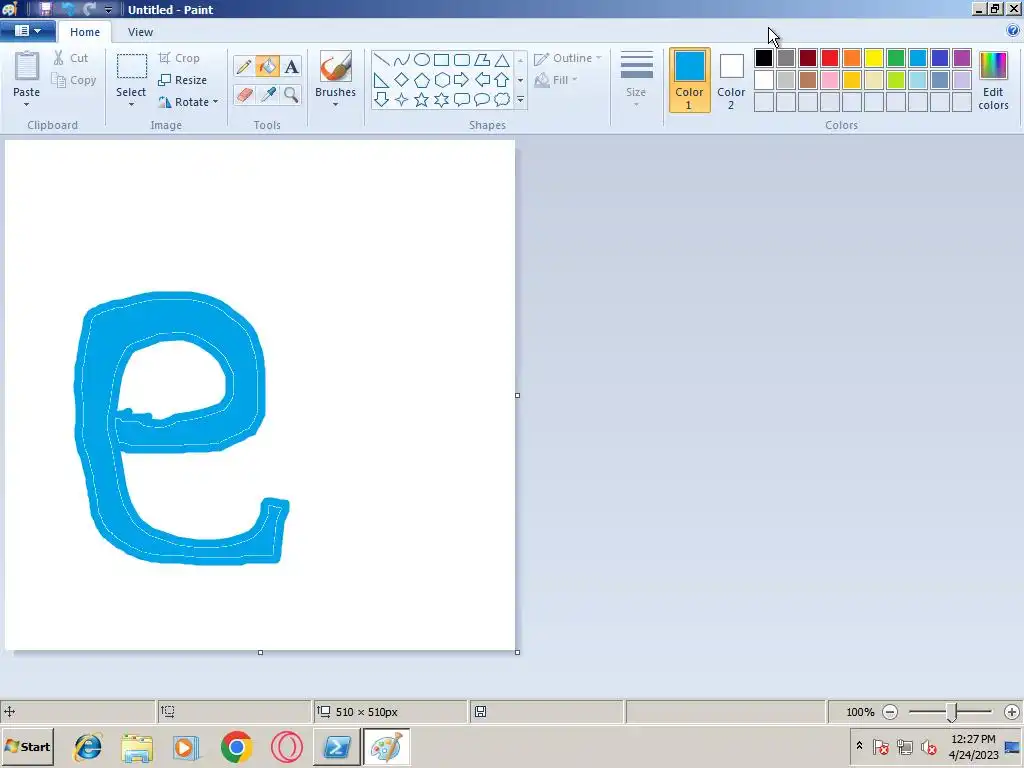Screen dimensions: 1024x768
Task: Choose the green color swatch
Action: (x=896, y=58)
